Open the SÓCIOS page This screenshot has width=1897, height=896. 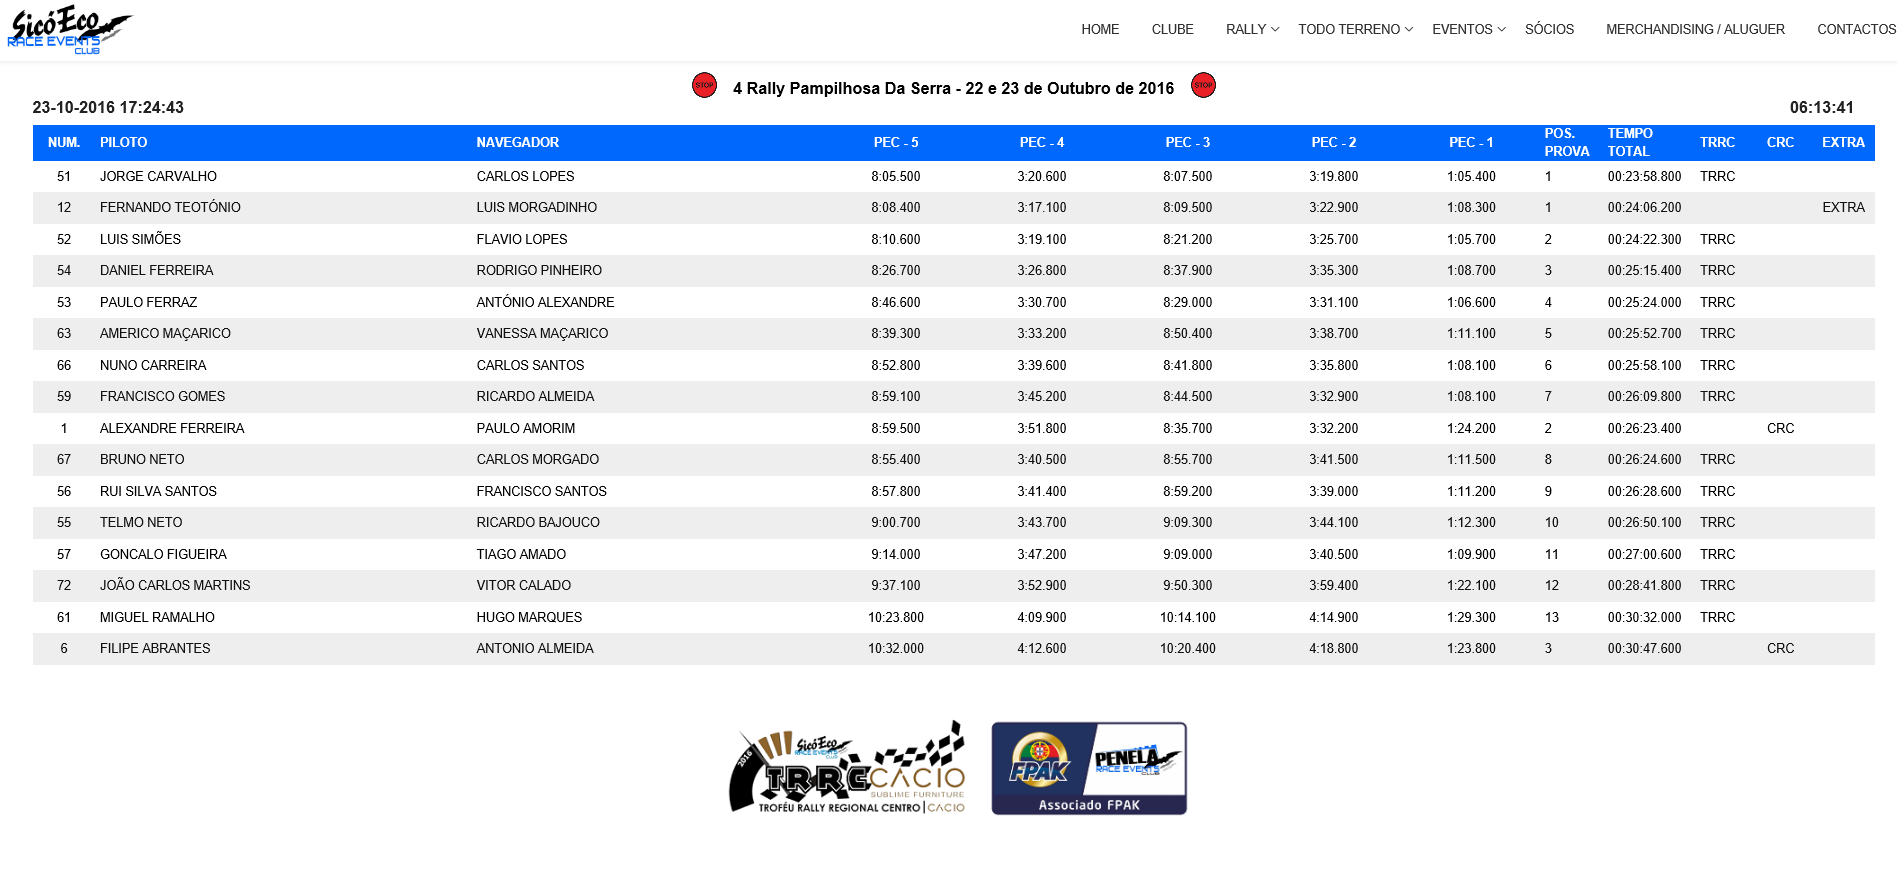[1549, 30]
